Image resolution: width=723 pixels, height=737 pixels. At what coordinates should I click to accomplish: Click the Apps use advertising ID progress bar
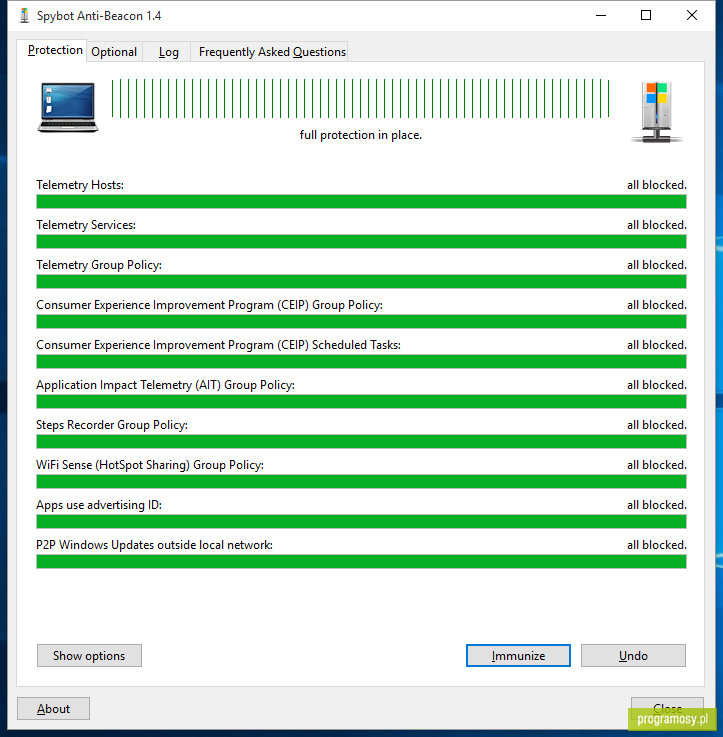pyautogui.click(x=361, y=521)
